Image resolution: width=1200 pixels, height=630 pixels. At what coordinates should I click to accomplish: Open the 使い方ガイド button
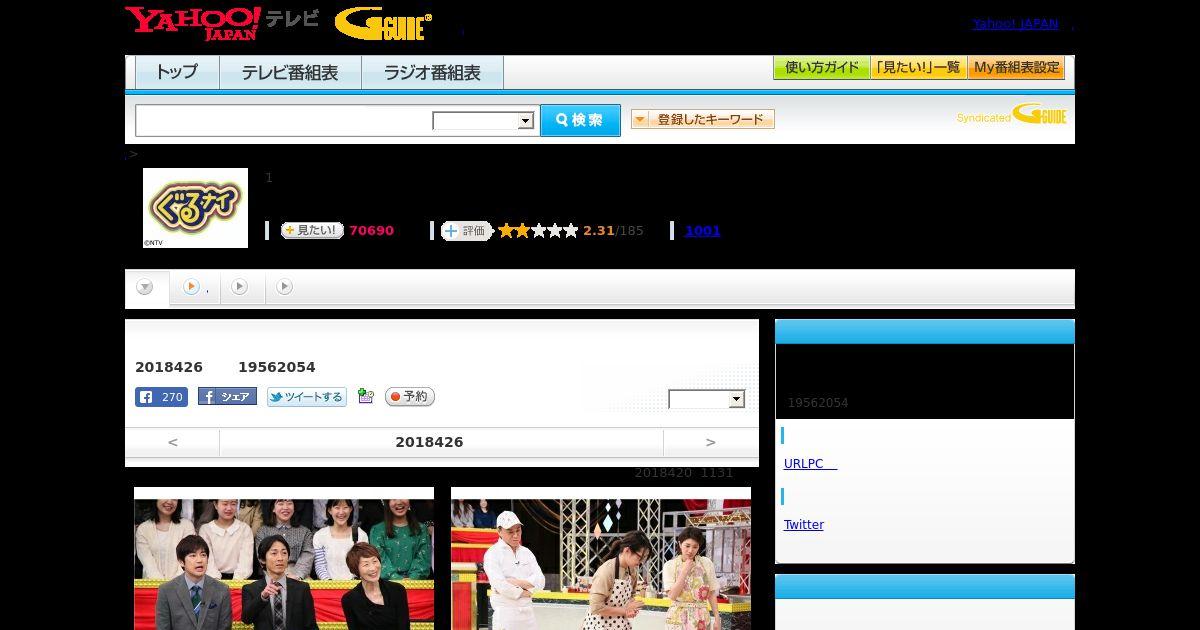point(821,68)
